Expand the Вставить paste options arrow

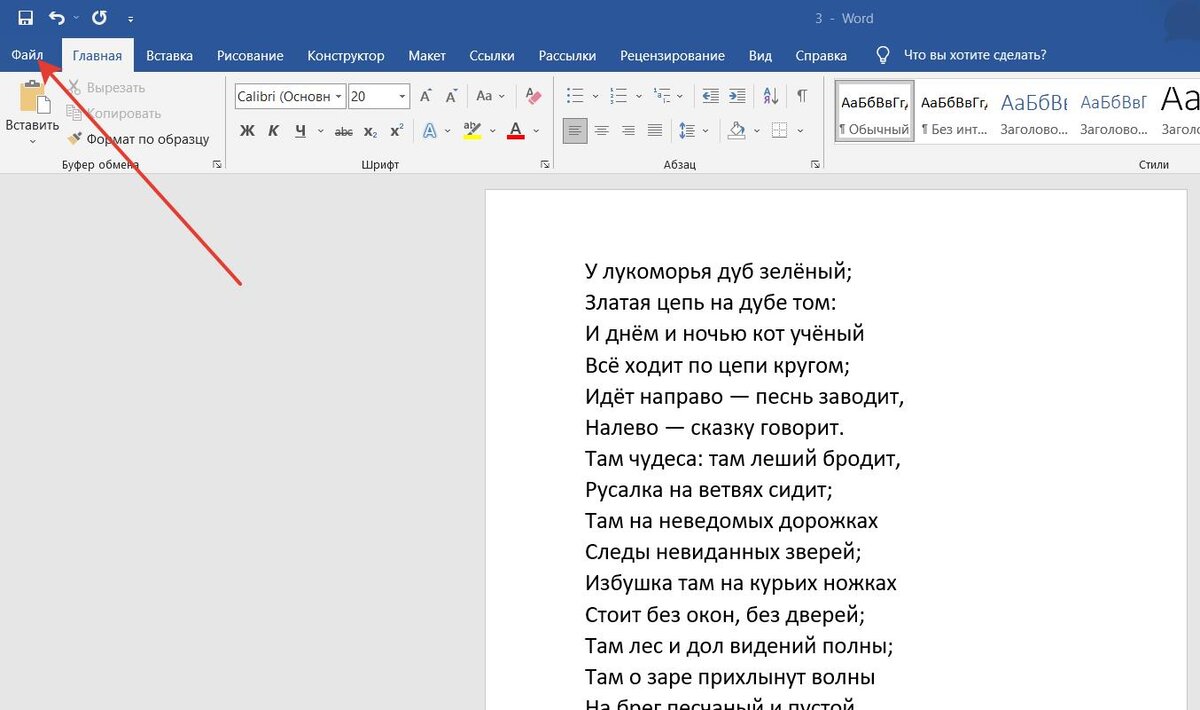pos(32,141)
